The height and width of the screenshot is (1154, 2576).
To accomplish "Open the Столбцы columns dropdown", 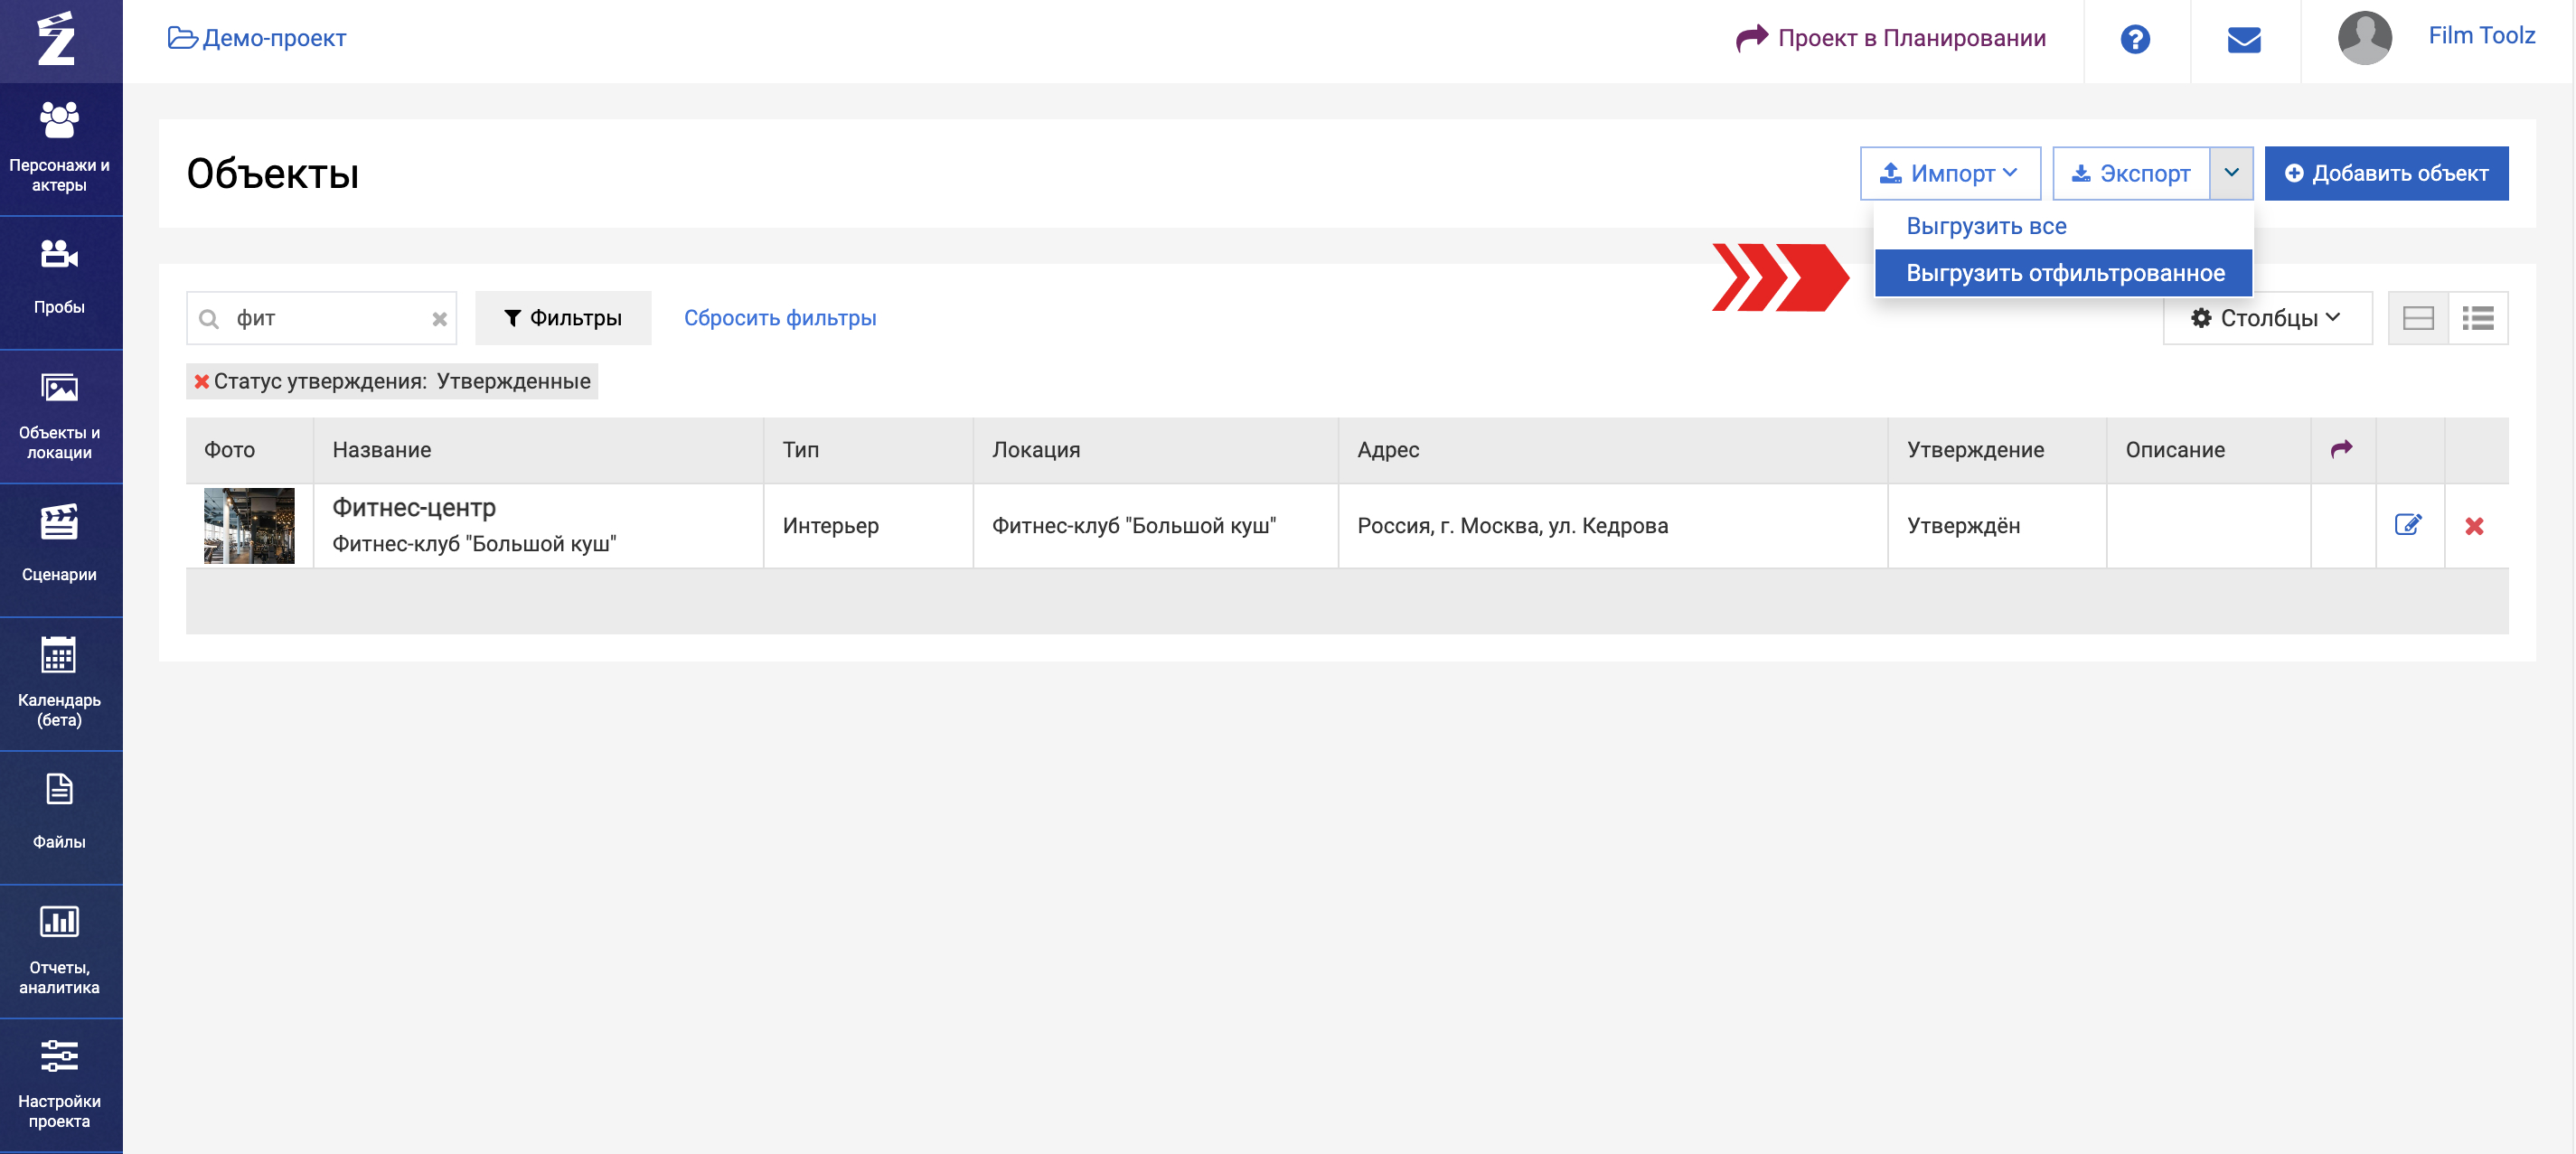I will (2266, 318).
